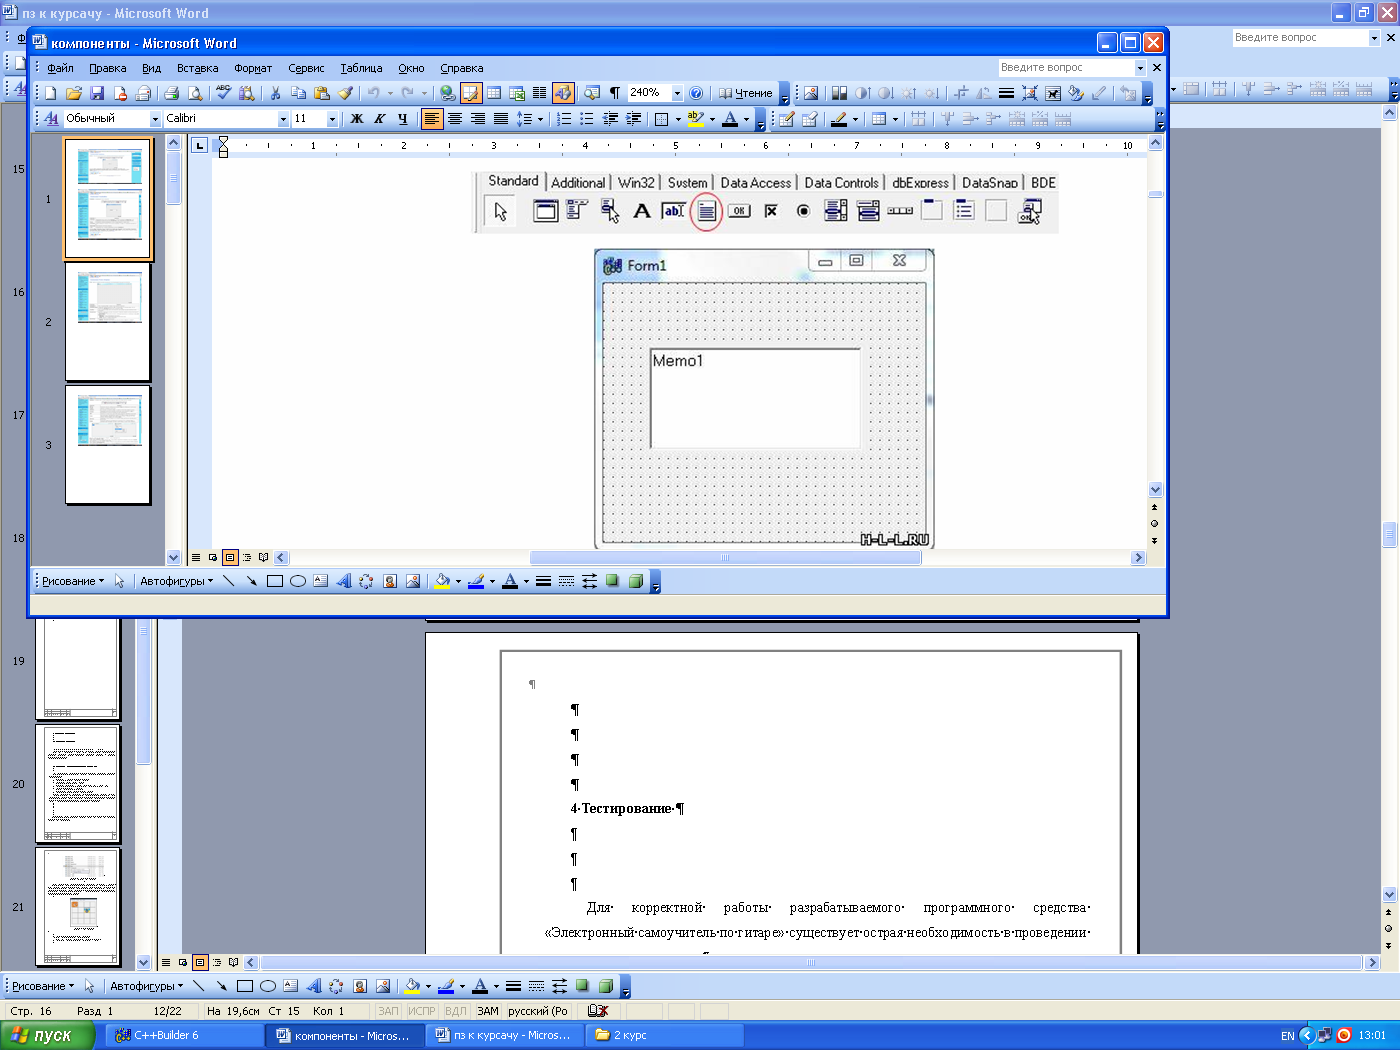The width and height of the screenshot is (1400, 1050).
Task: Run spelling check with the ABC checkmark icon
Action: coord(223,93)
